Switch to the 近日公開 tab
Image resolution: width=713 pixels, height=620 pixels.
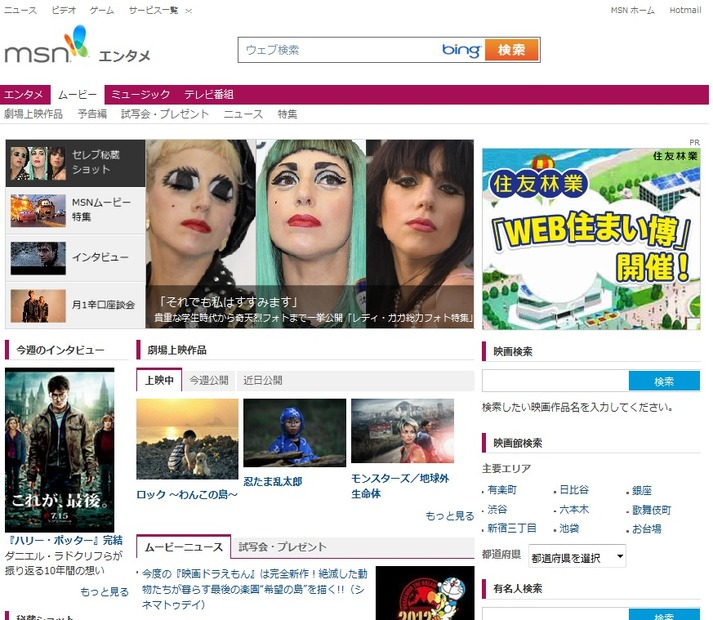263,380
